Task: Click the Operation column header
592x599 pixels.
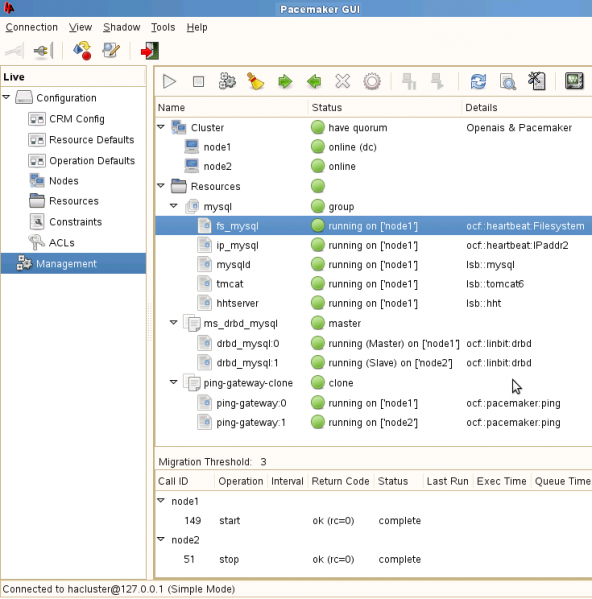Action: (x=241, y=481)
